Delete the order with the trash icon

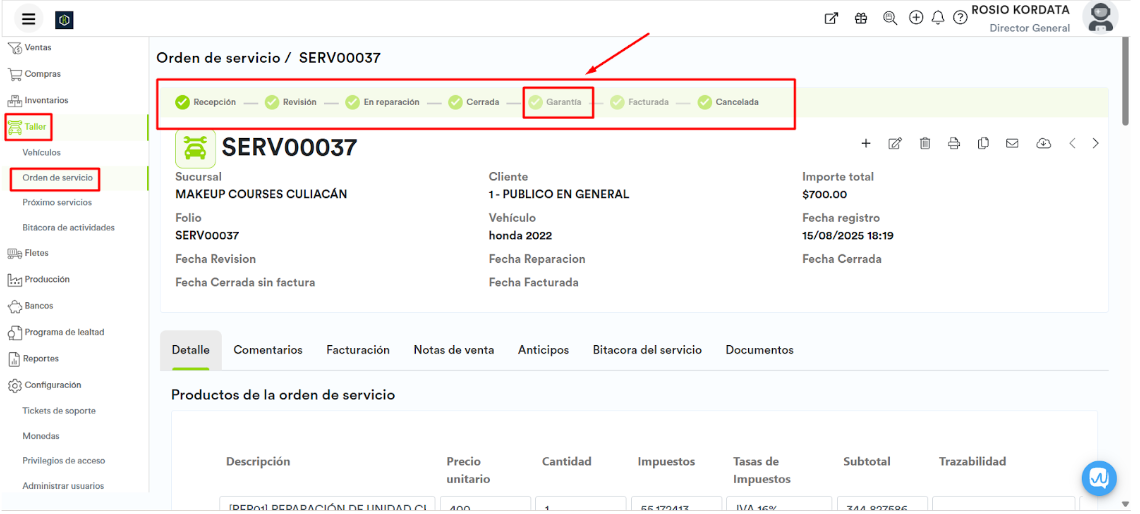pyautogui.click(x=925, y=144)
